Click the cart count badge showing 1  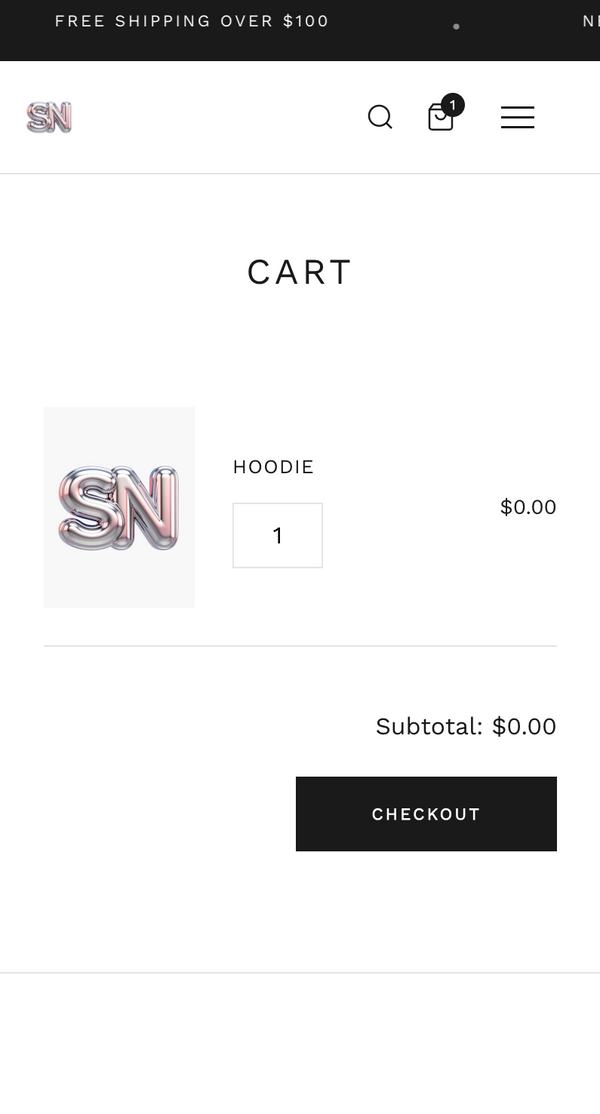pyautogui.click(x=453, y=104)
